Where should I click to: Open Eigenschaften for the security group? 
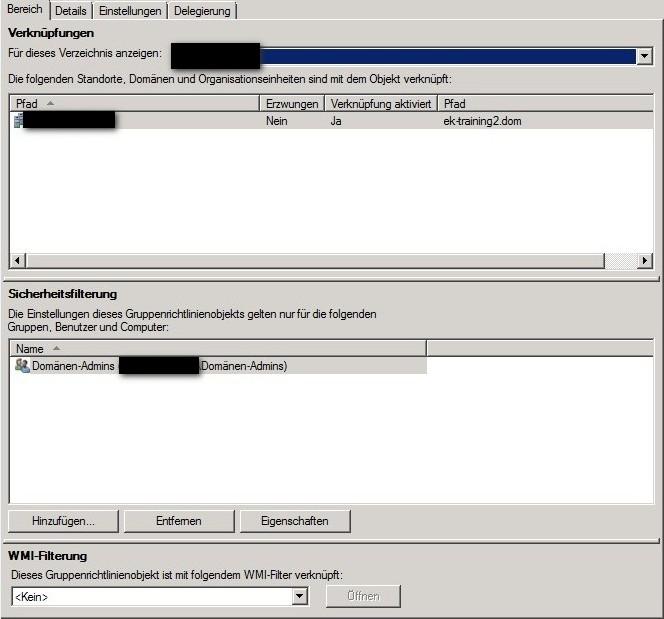(297, 521)
